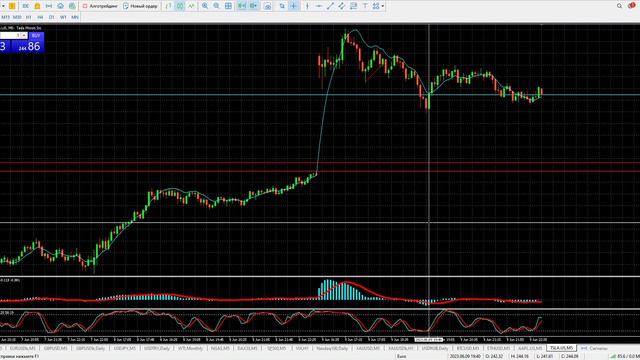Select the M15 timeframe

click(x=5, y=17)
